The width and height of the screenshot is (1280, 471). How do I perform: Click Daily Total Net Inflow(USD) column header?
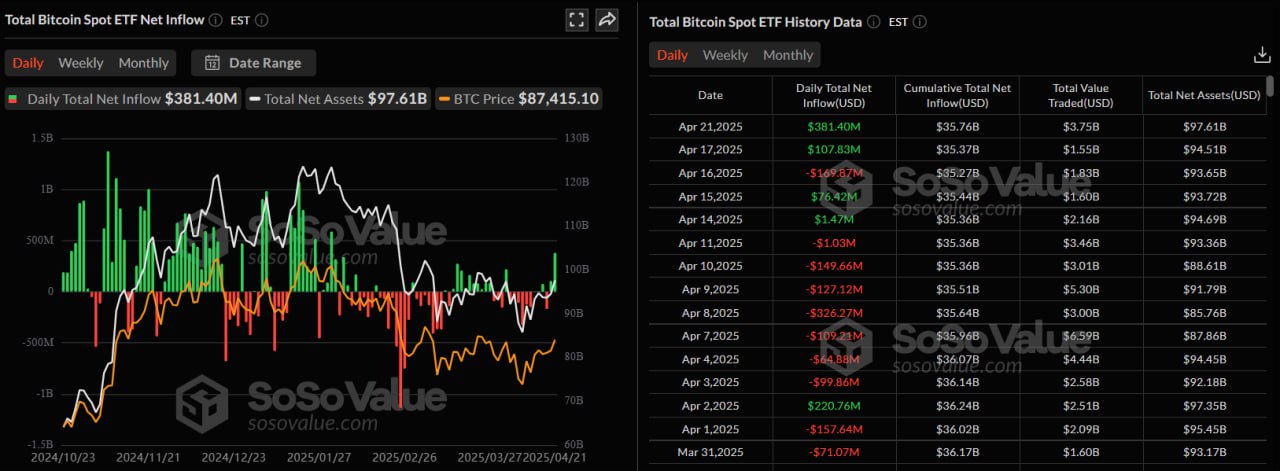click(x=833, y=95)
